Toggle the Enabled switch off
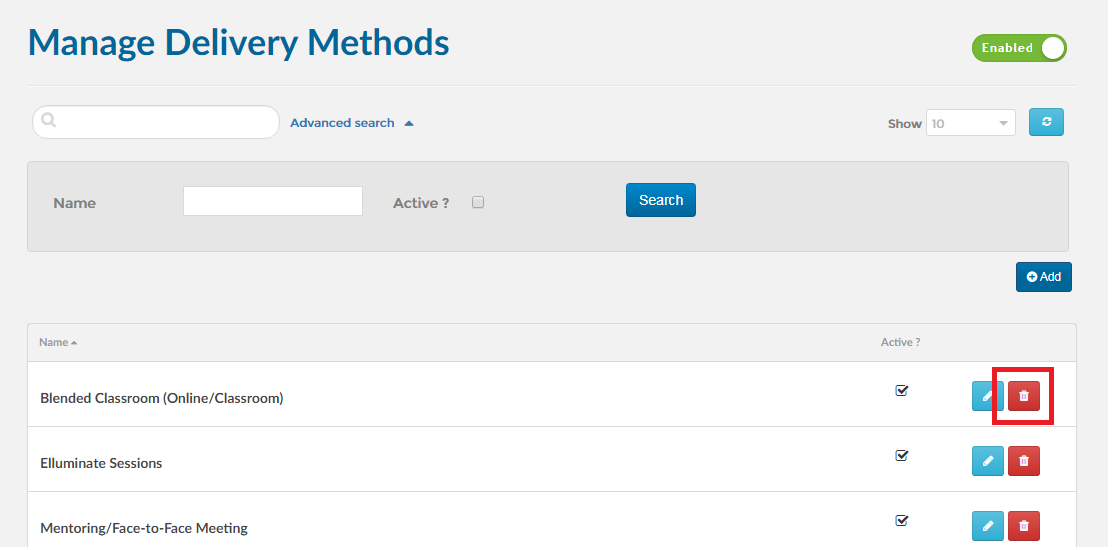Image resolution: width=1118 pixels, height=550 pixels. click(x=1018, y=48)
